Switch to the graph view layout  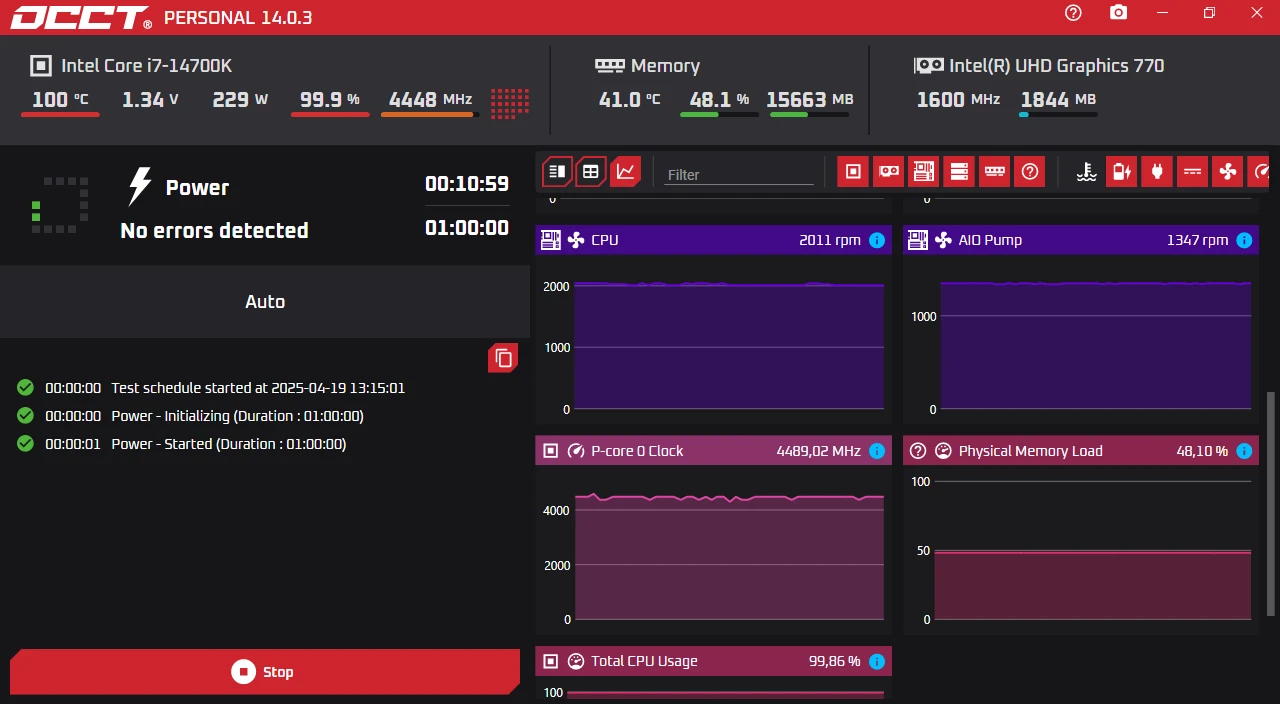pos(625,171)
